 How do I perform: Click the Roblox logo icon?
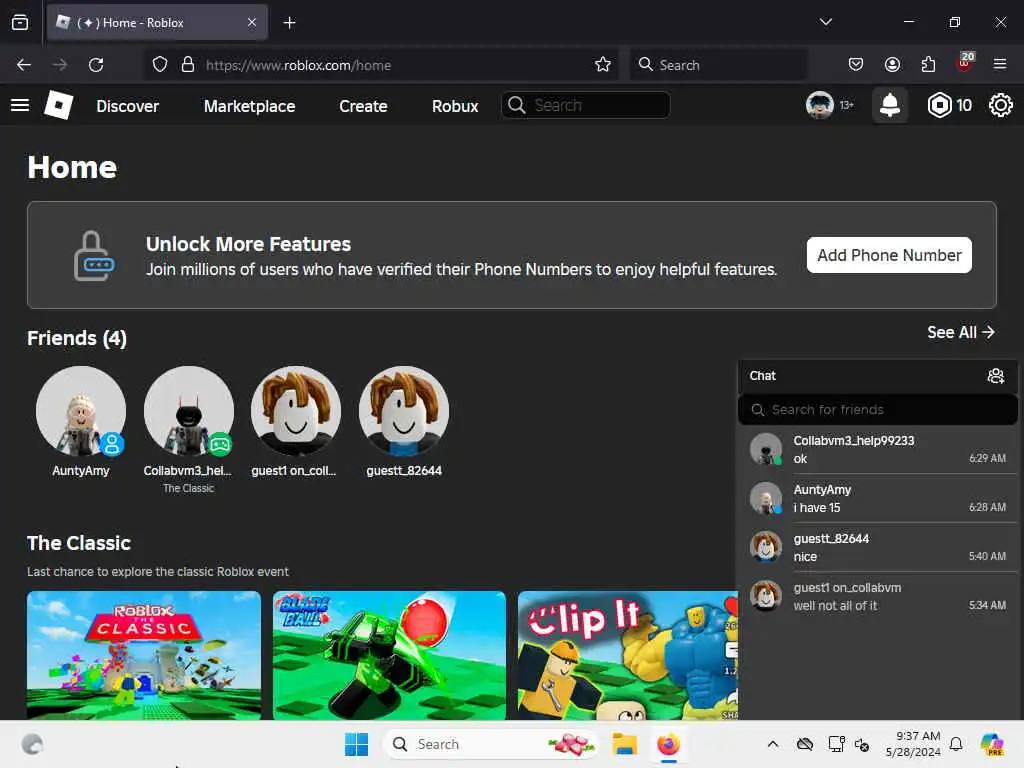[x=58, y=105]
